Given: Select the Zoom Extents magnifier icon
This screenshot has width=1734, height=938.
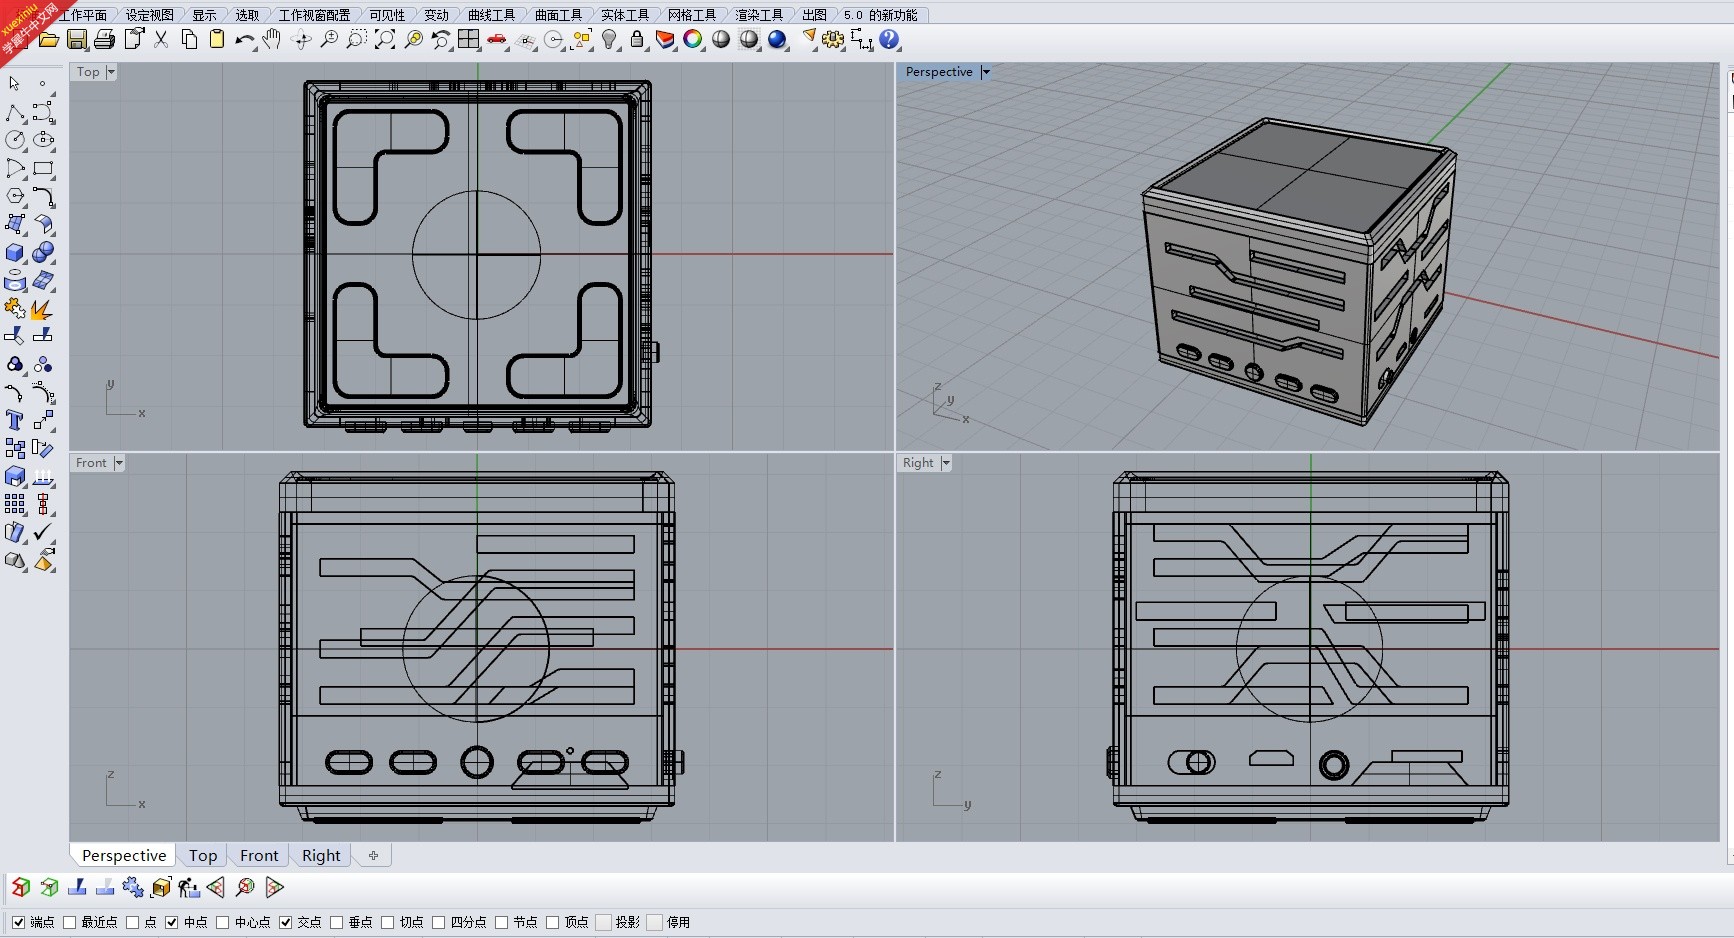Looking at the screenshot, I should pyautogui.click(x=385, y=40).
